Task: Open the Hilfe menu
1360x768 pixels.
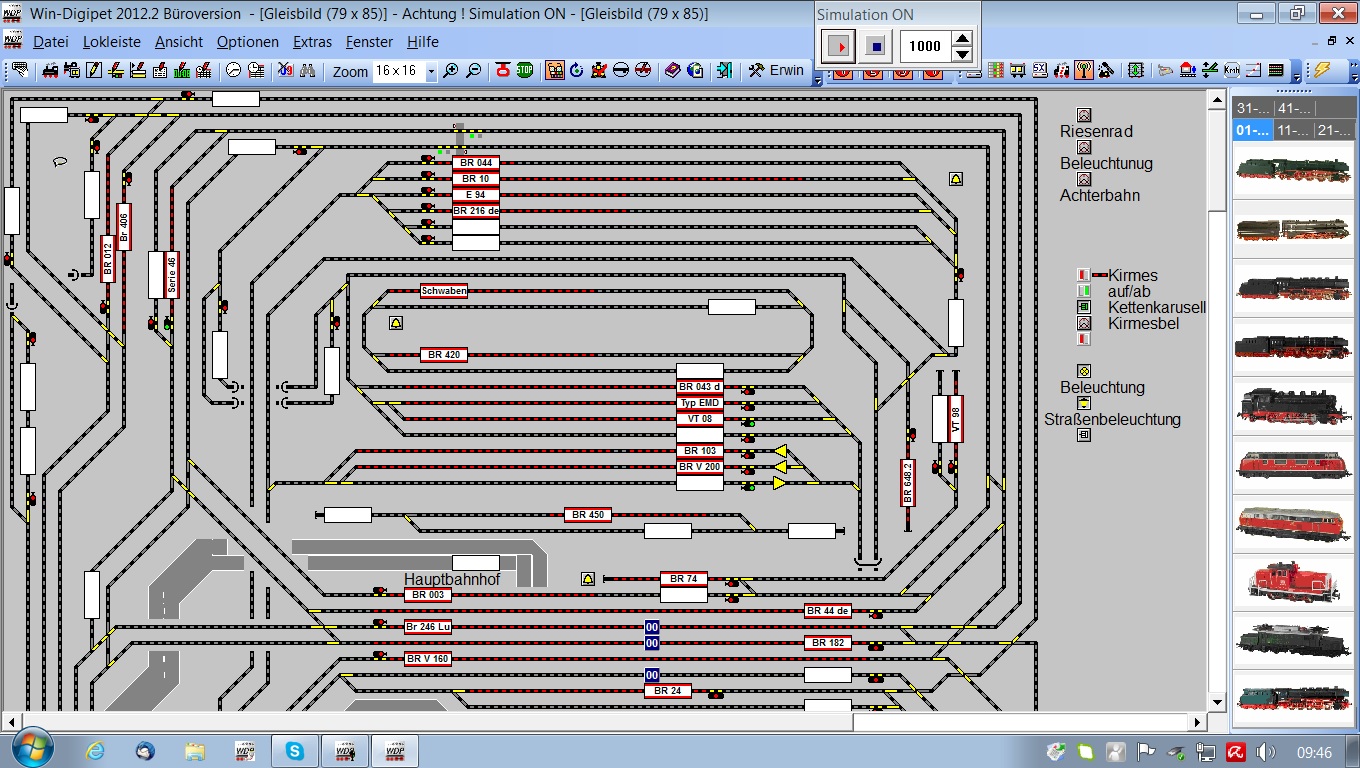Action: [x=423, y=42]
